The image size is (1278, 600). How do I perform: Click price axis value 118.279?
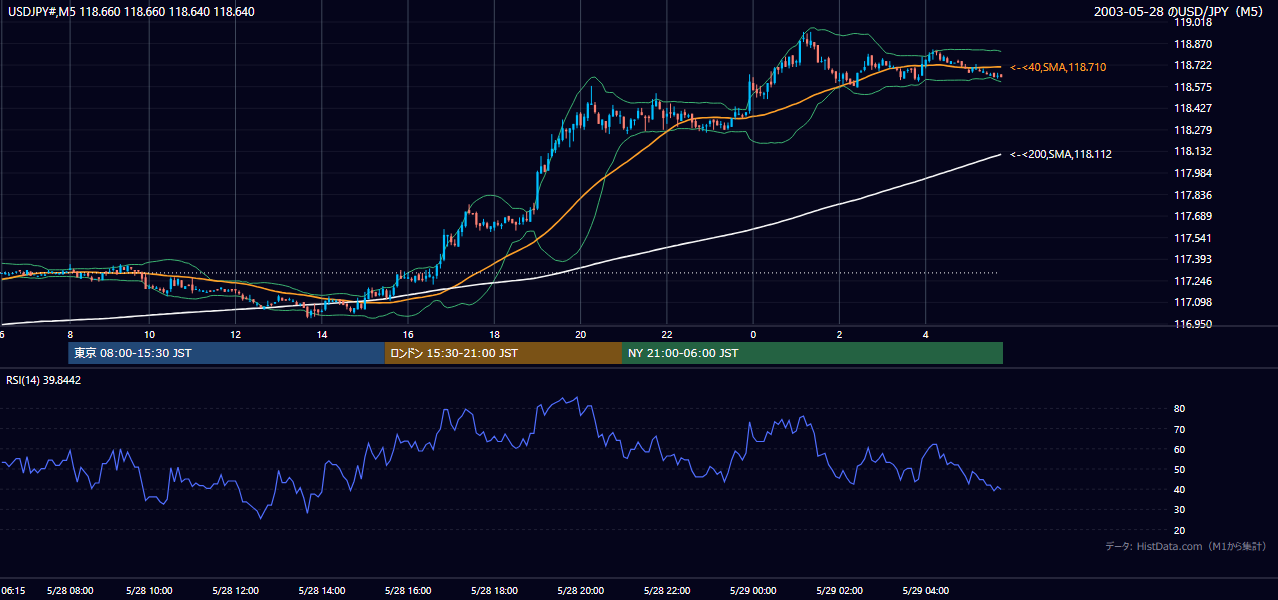(1193, 130)
